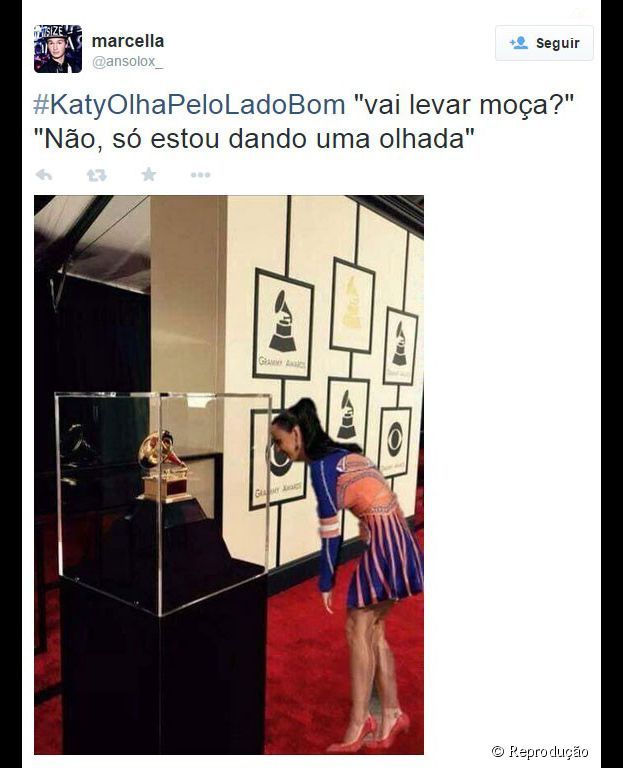The width and height of the screenshot is (623, 768).
Task: Open the marcella display name link
Action: point(128,41)
